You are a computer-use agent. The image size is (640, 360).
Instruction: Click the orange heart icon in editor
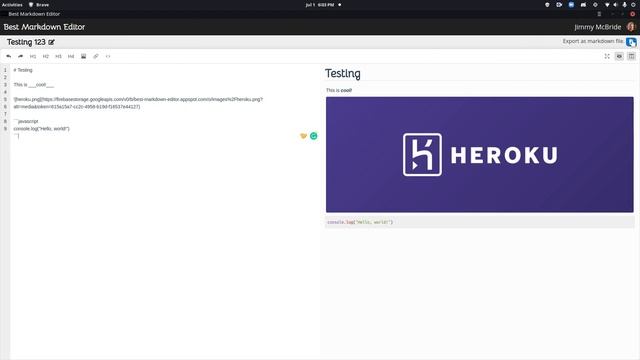[303, 136]
